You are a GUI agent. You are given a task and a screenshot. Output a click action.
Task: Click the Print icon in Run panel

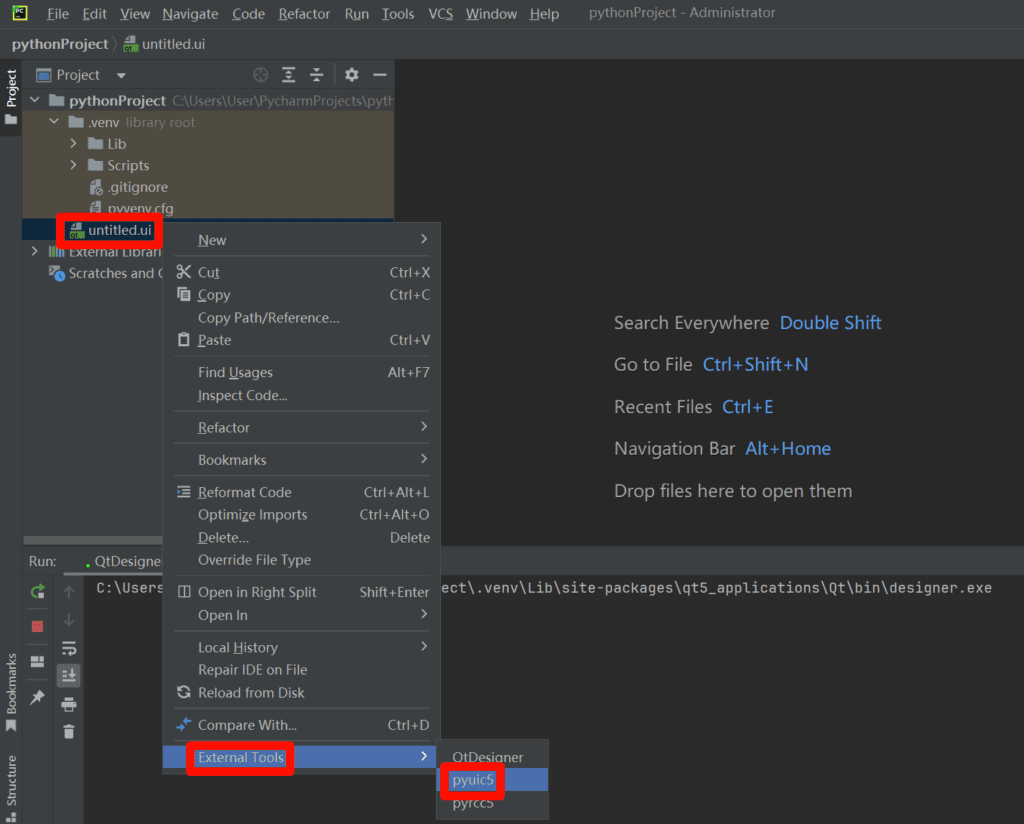click(x=69, y=704)
